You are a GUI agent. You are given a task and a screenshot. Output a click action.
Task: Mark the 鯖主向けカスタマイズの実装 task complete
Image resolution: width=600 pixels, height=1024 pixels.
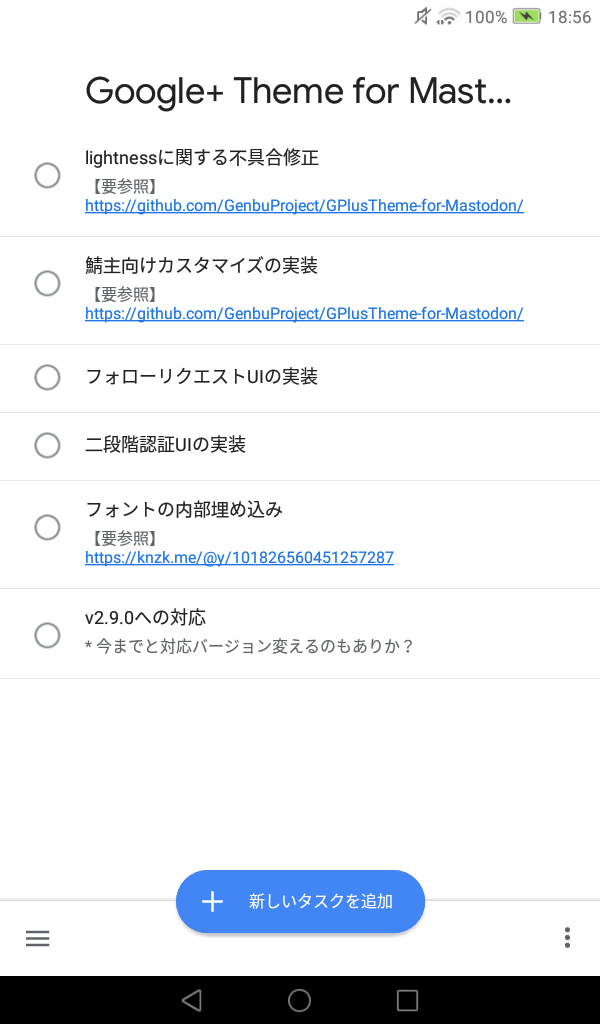tap(47, 283)
